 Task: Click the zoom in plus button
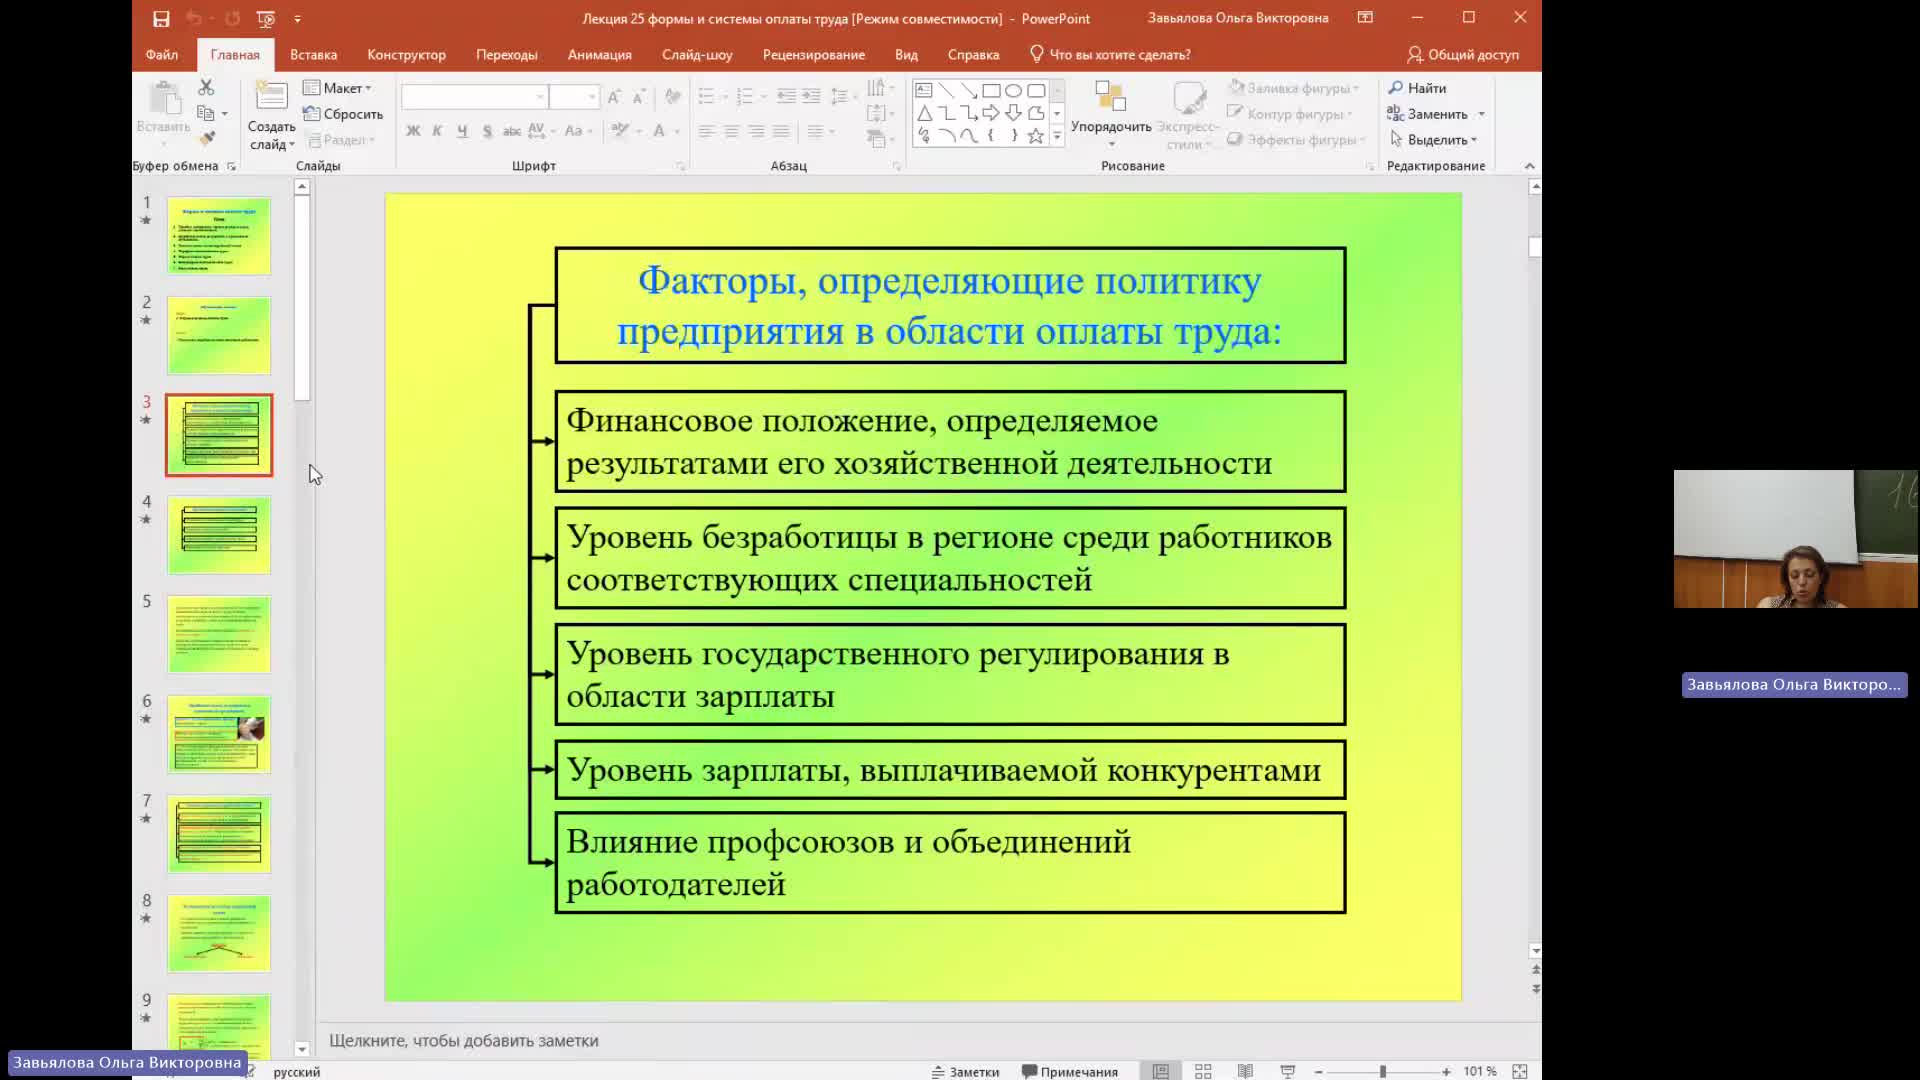pyautogui.click(x=1446, y=1071)
